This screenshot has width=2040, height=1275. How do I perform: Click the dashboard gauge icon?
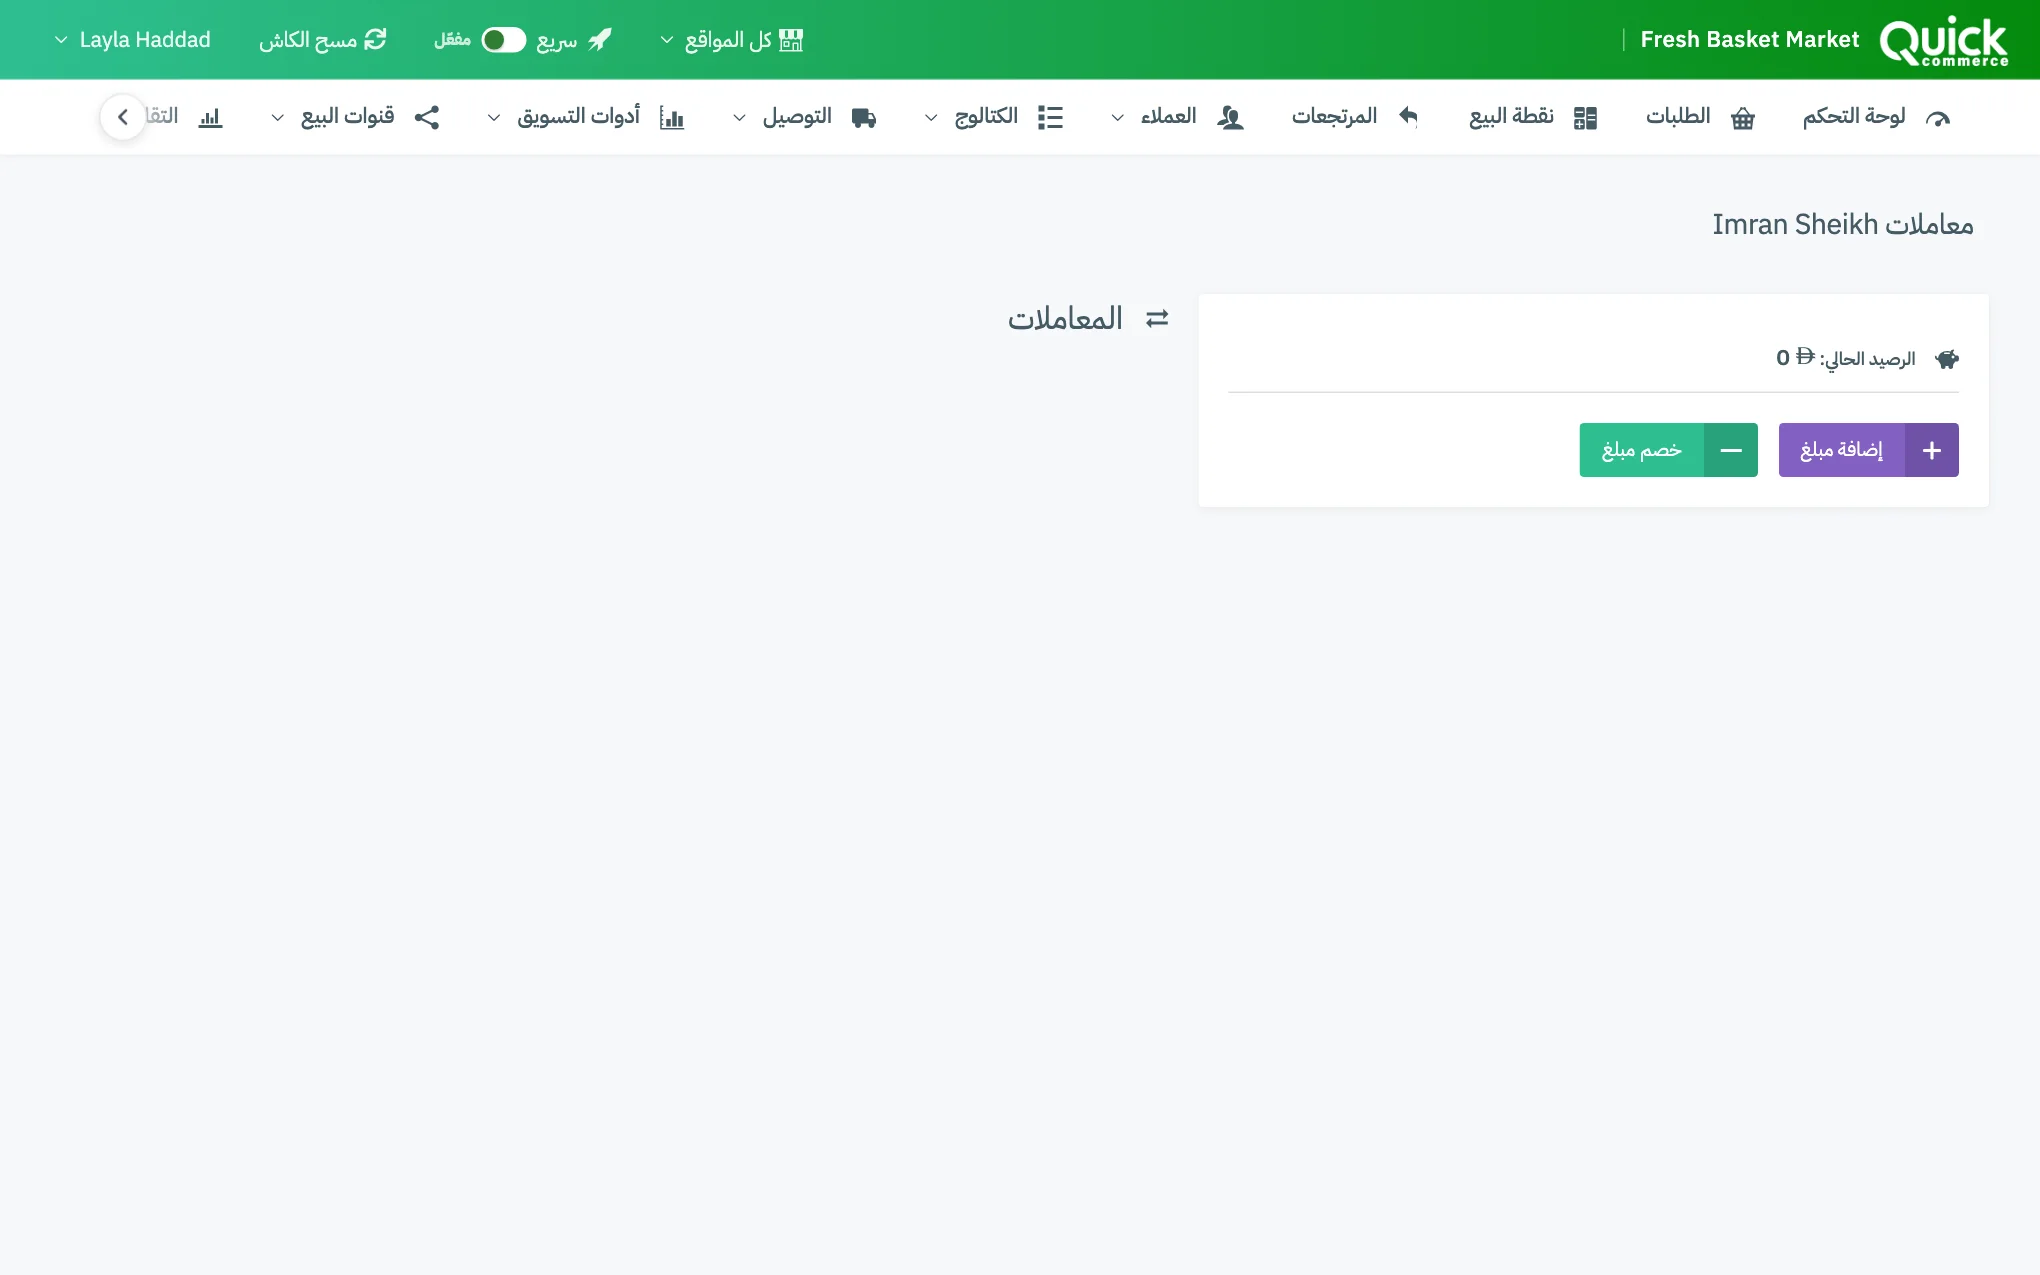(1937, 118)
